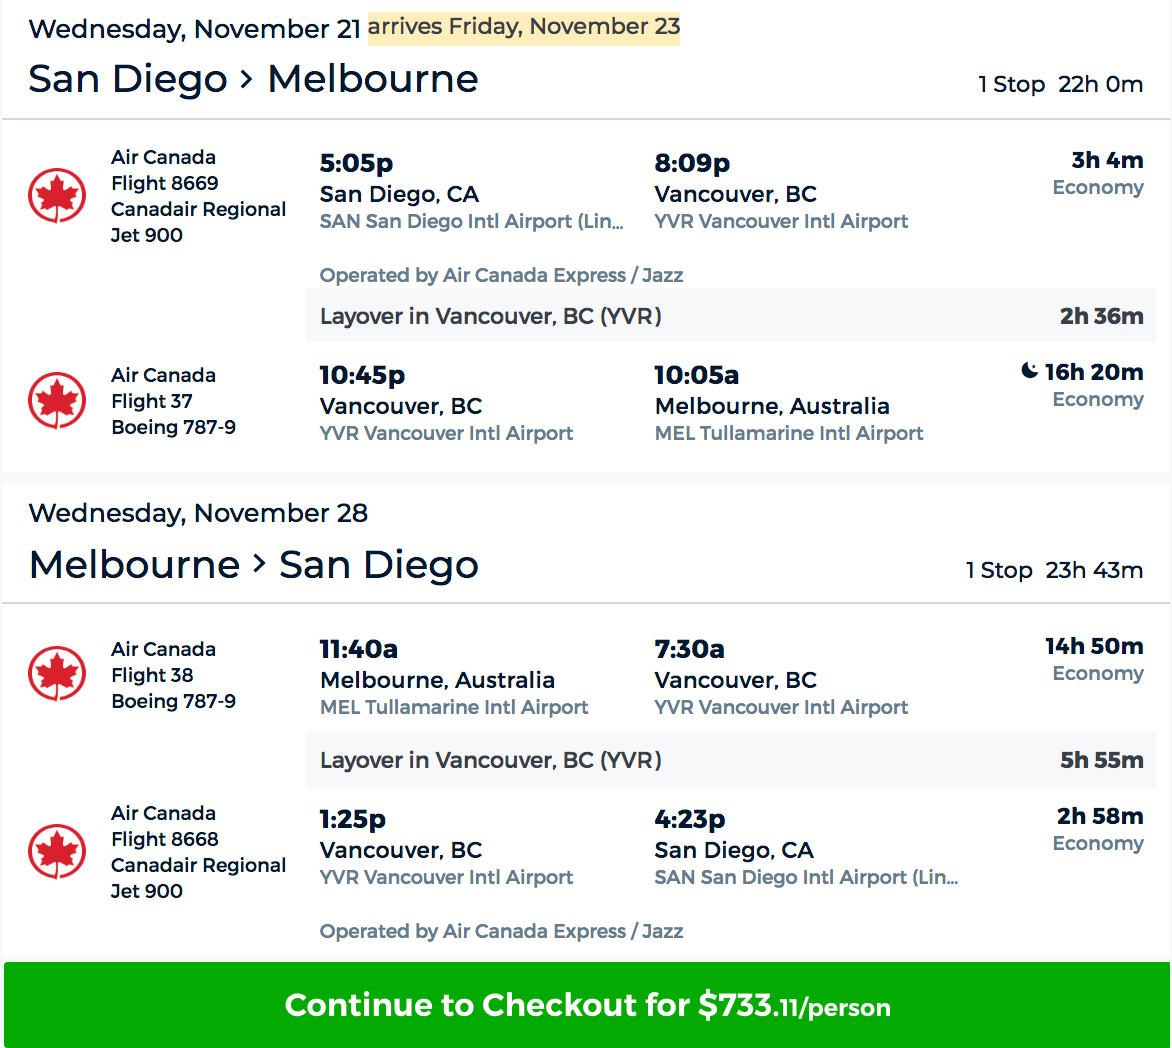Image resolution: width=1172 pixels, height=1048 pixels.
Task: Click Air Canada logo for Flight 8669
Action: point(57,196)
